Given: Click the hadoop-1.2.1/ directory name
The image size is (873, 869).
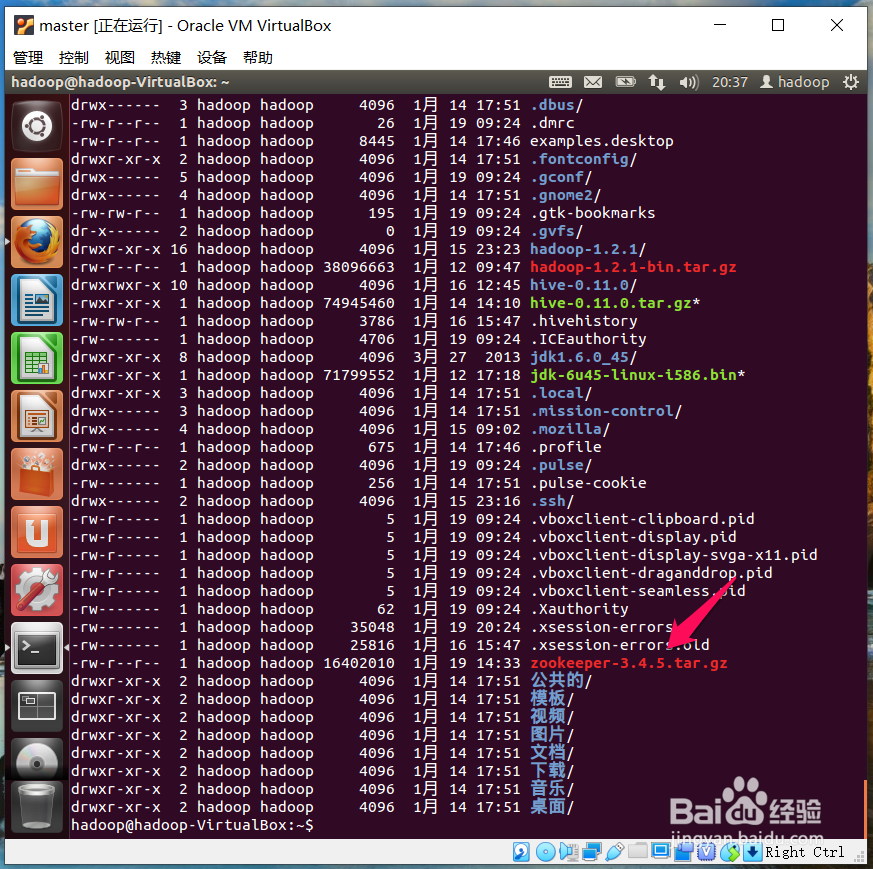Looking at the screenshot, I should point(587,249).
